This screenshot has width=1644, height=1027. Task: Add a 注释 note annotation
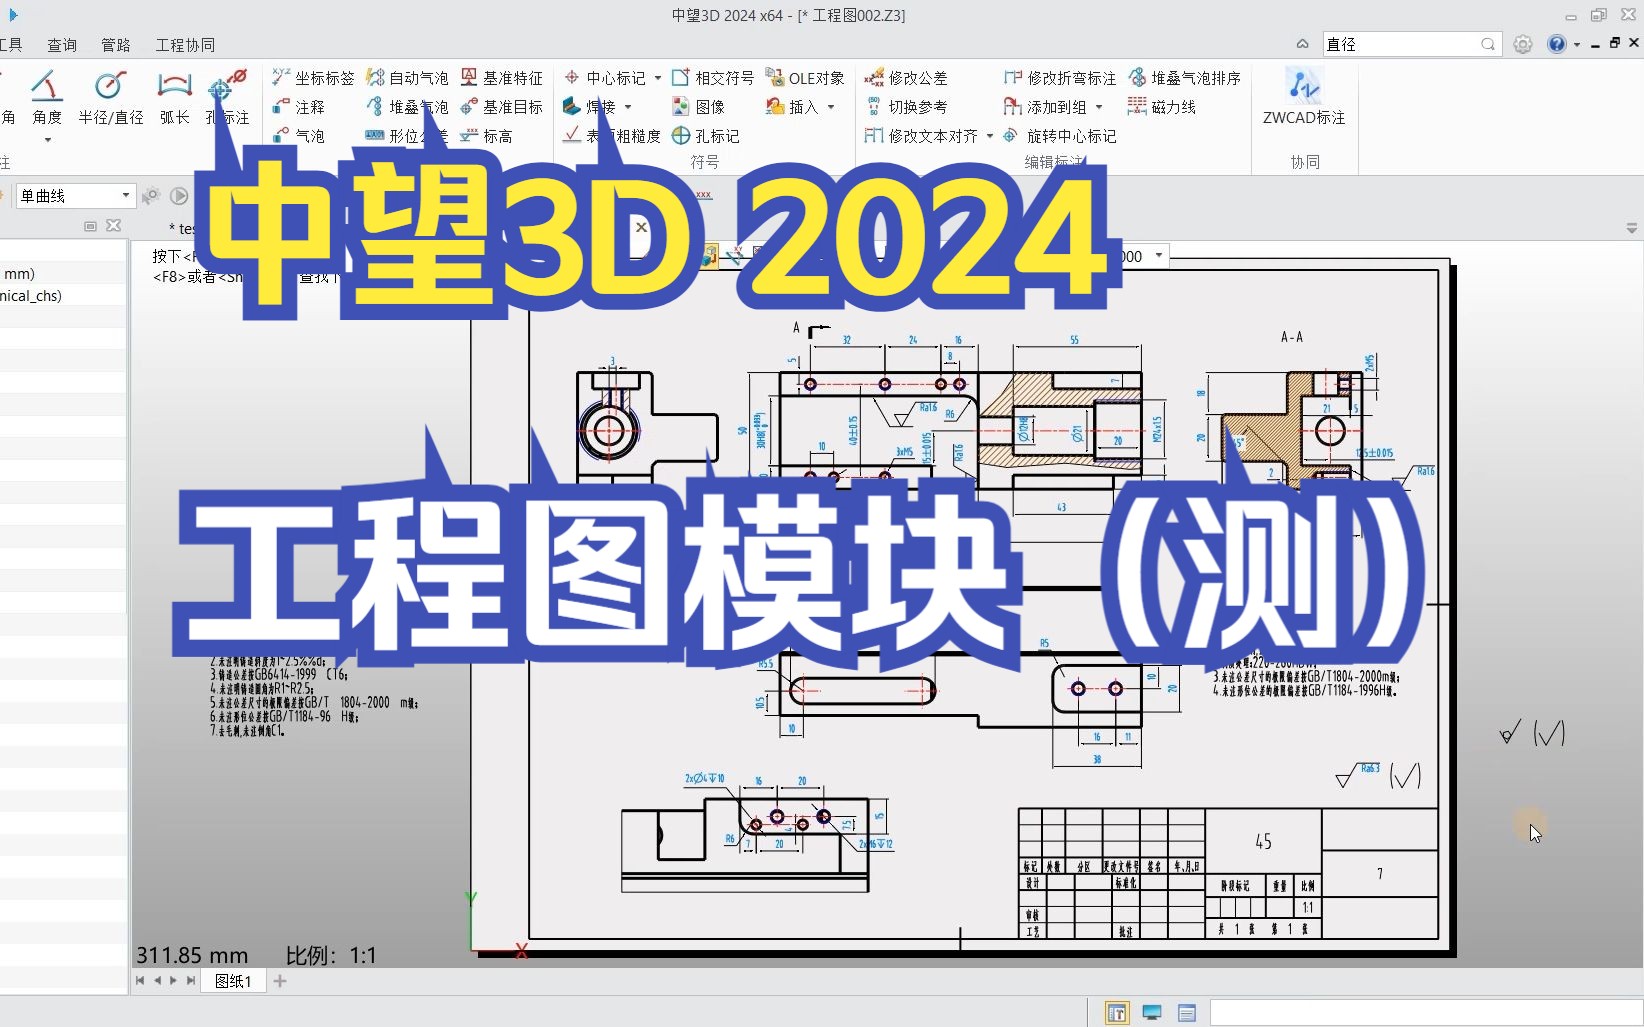[x=298, y=107]
